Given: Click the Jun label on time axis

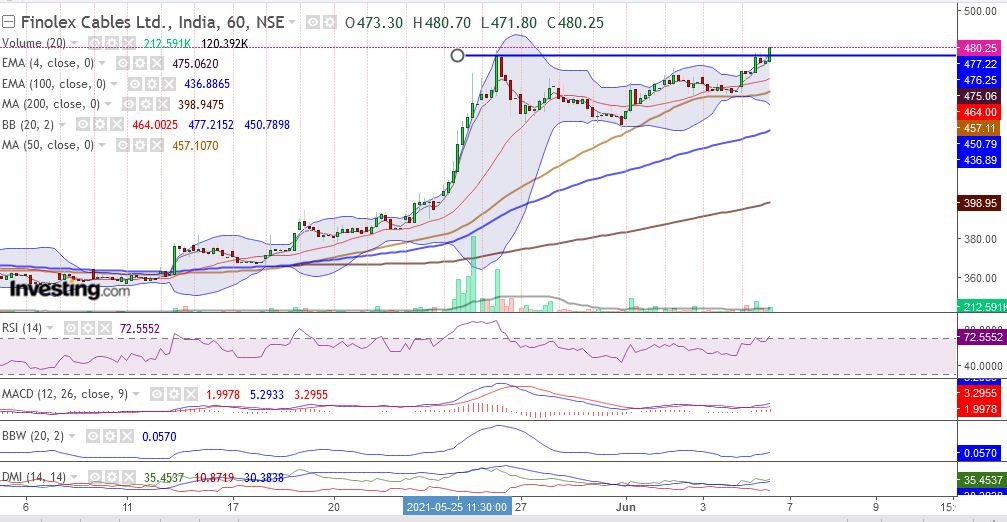Looking at the screenshot, I should tap(625, 507).
